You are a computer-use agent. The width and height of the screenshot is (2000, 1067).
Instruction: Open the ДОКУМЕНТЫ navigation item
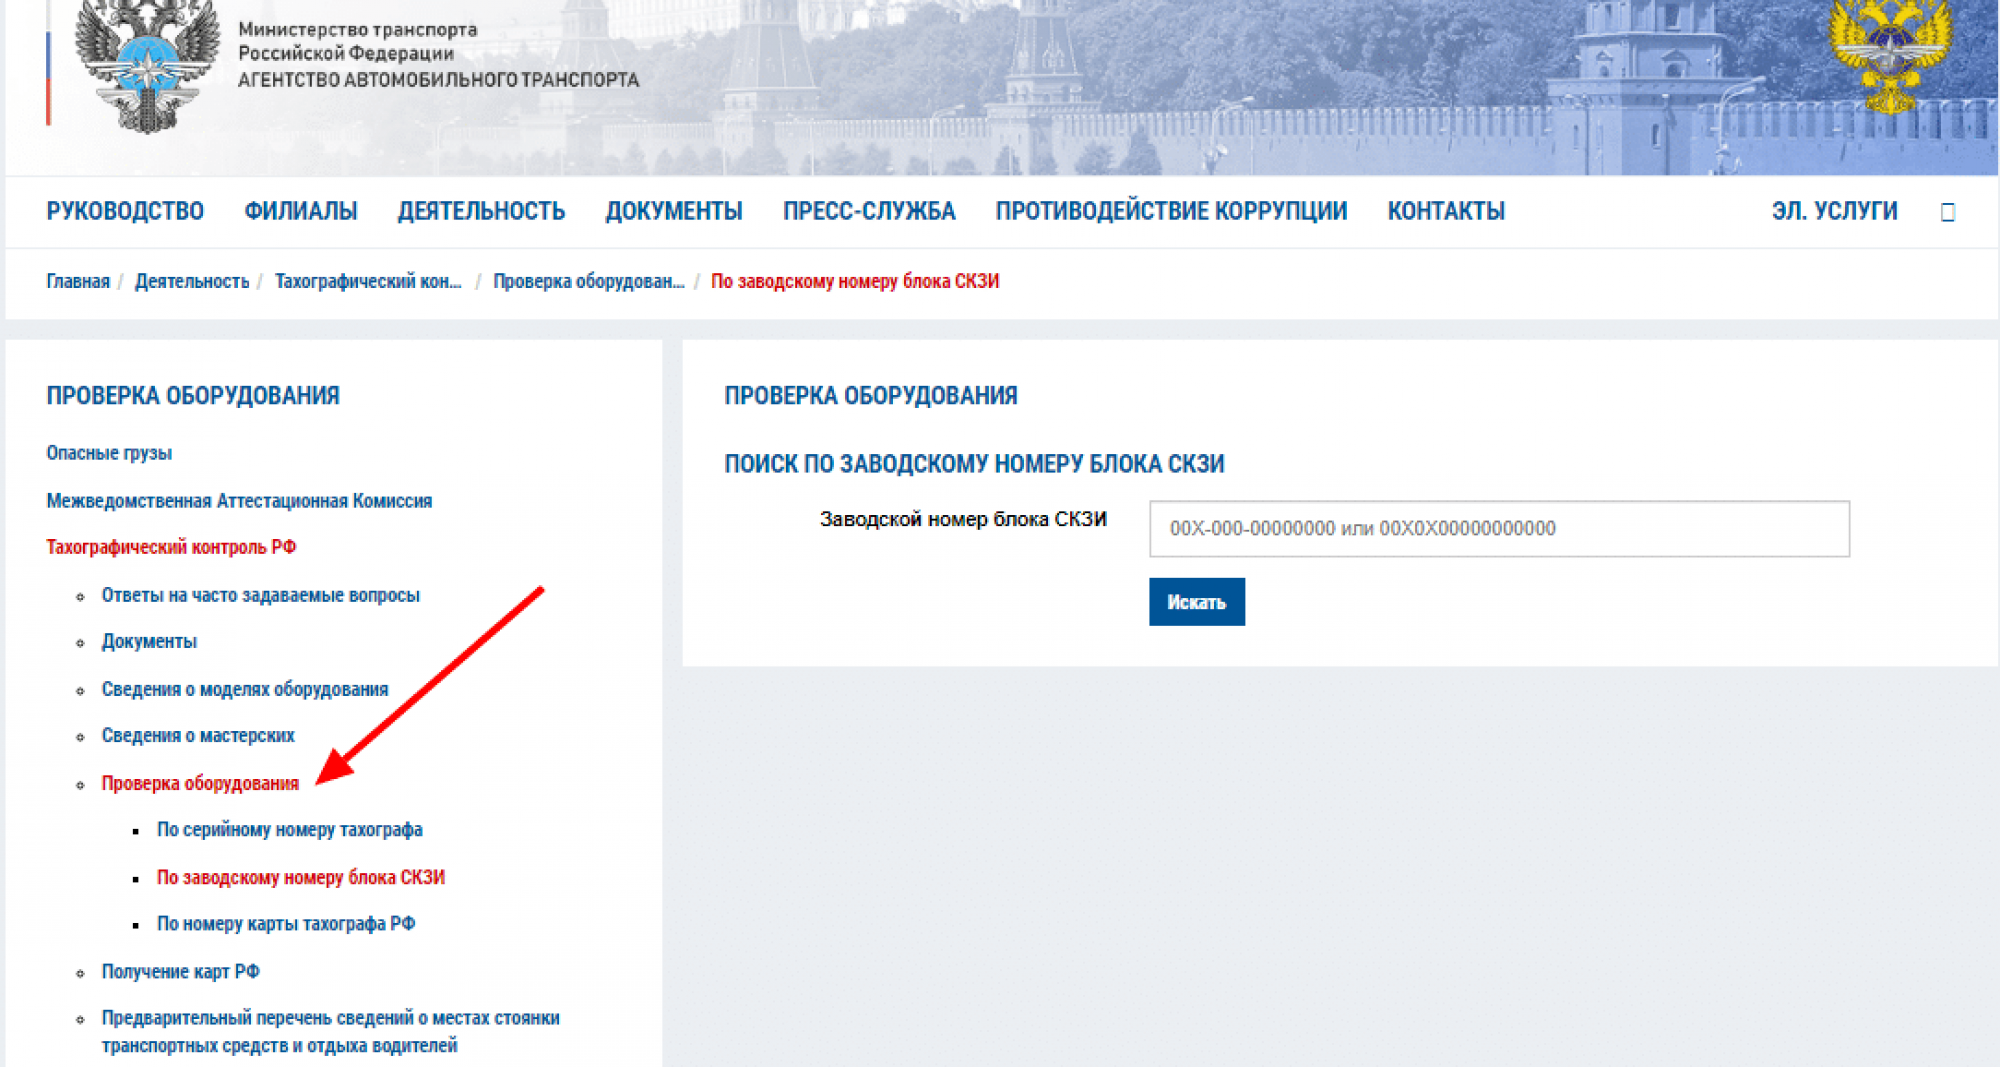[674, 212]
